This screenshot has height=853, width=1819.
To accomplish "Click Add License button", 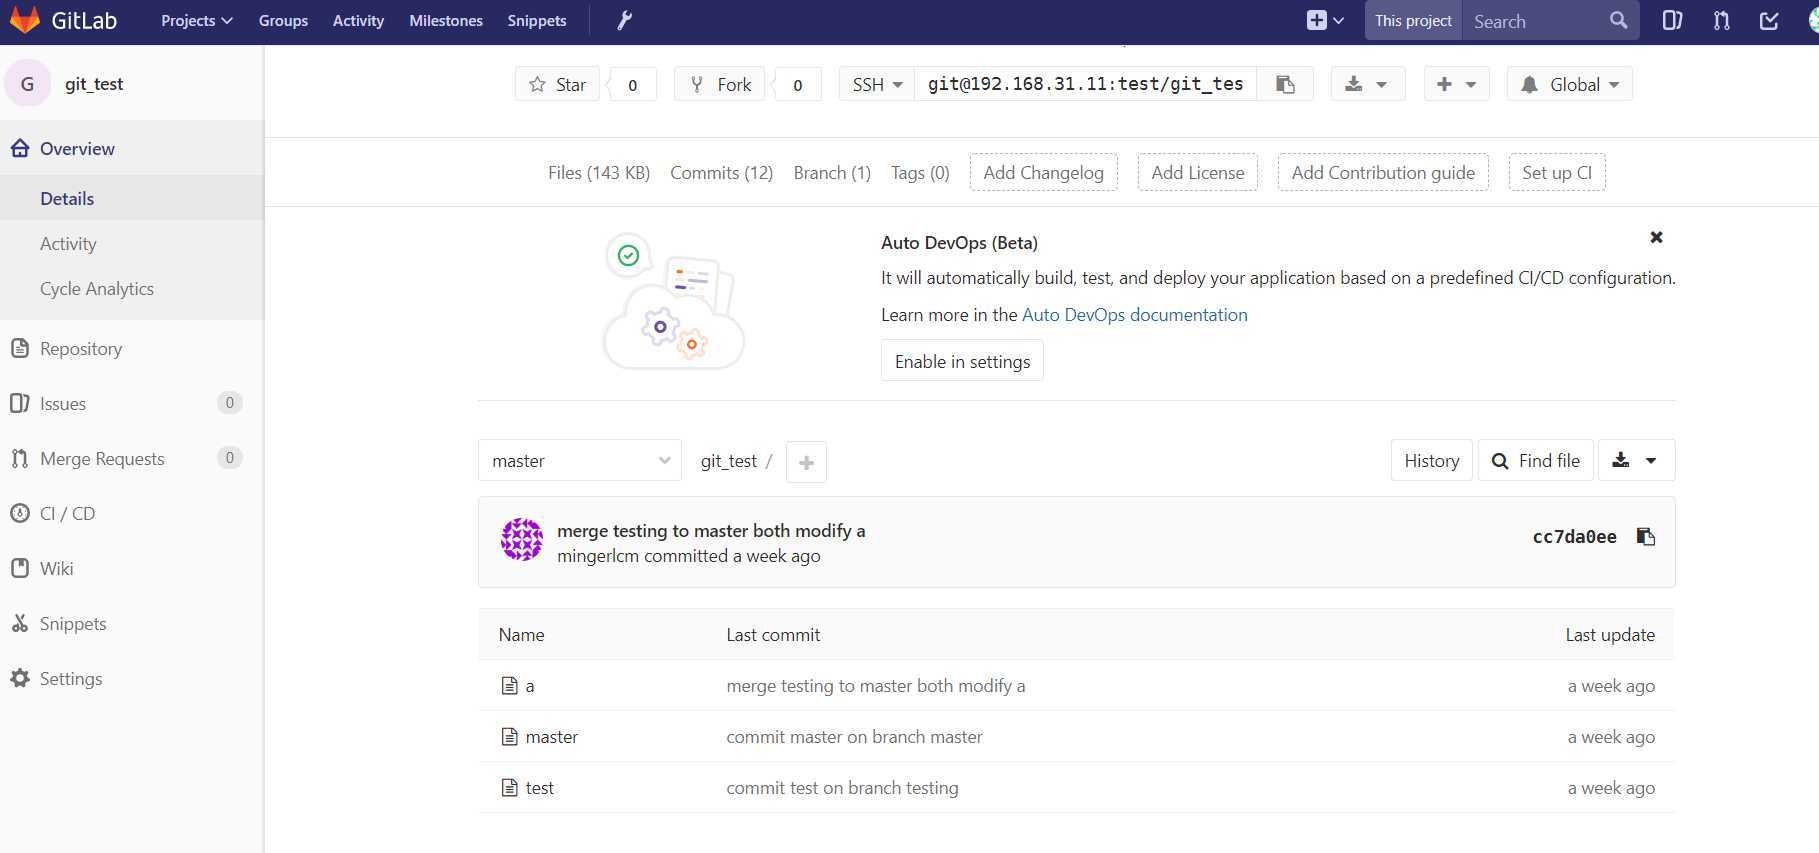I will [x=1197, y=172].
